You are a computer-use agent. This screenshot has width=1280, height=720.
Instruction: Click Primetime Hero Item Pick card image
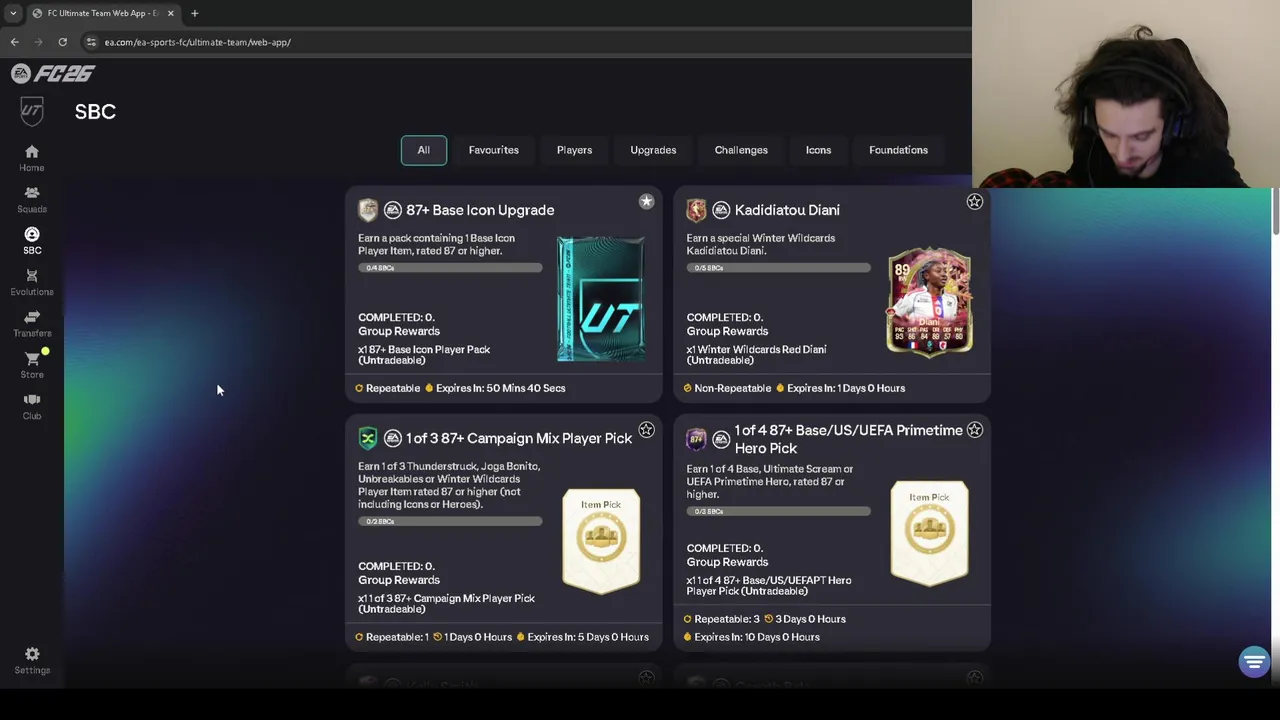pos(929,533)
